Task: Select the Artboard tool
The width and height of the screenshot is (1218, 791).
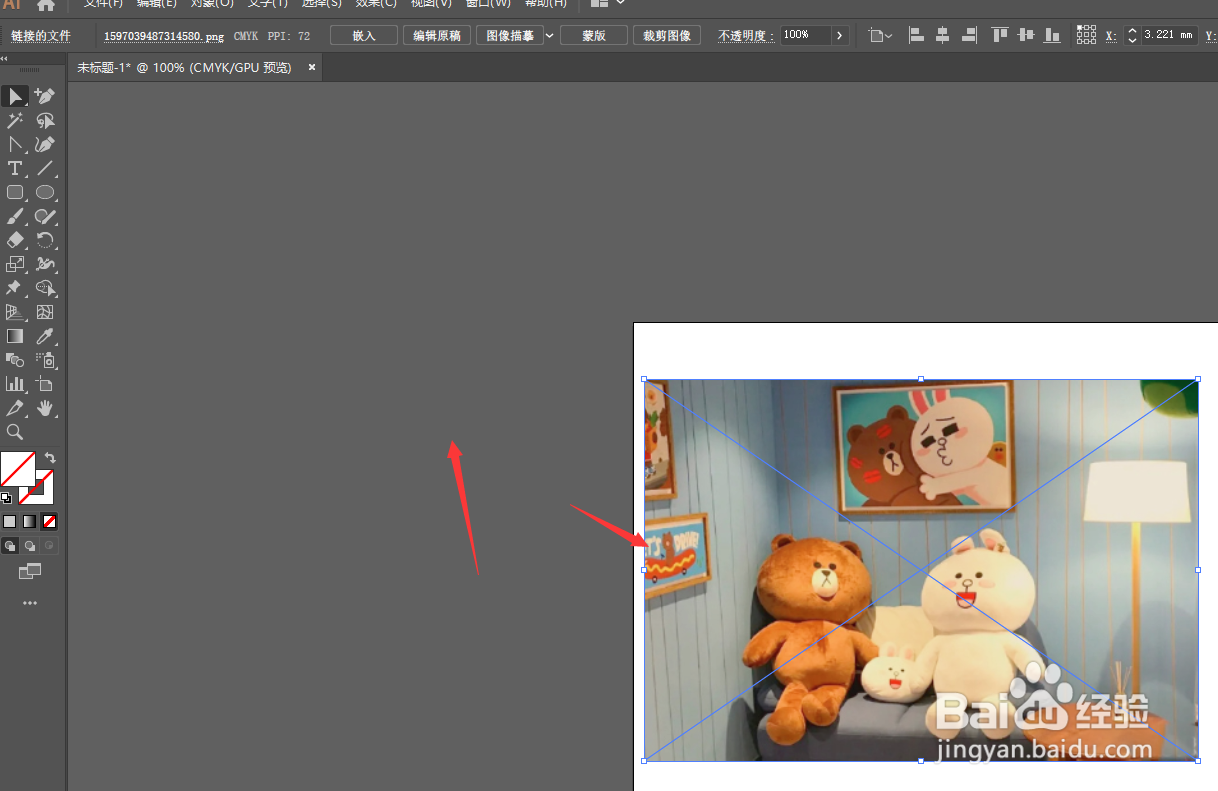Action: (45, 384)
